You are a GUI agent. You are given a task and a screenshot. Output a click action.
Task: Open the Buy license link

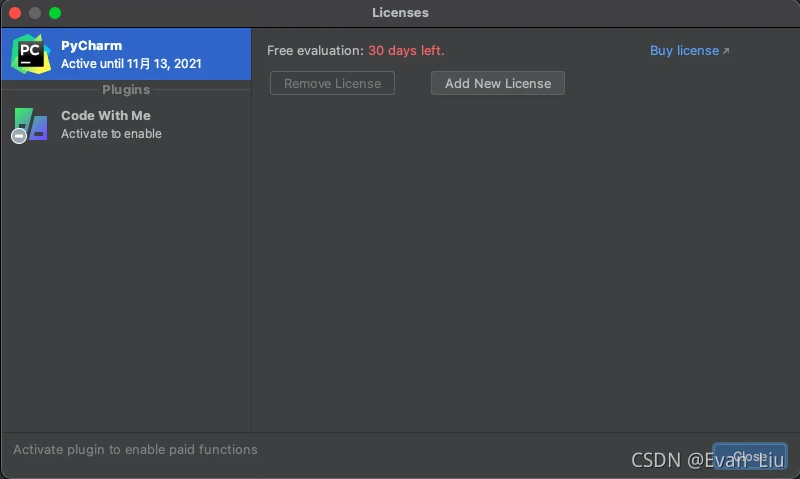684,50
